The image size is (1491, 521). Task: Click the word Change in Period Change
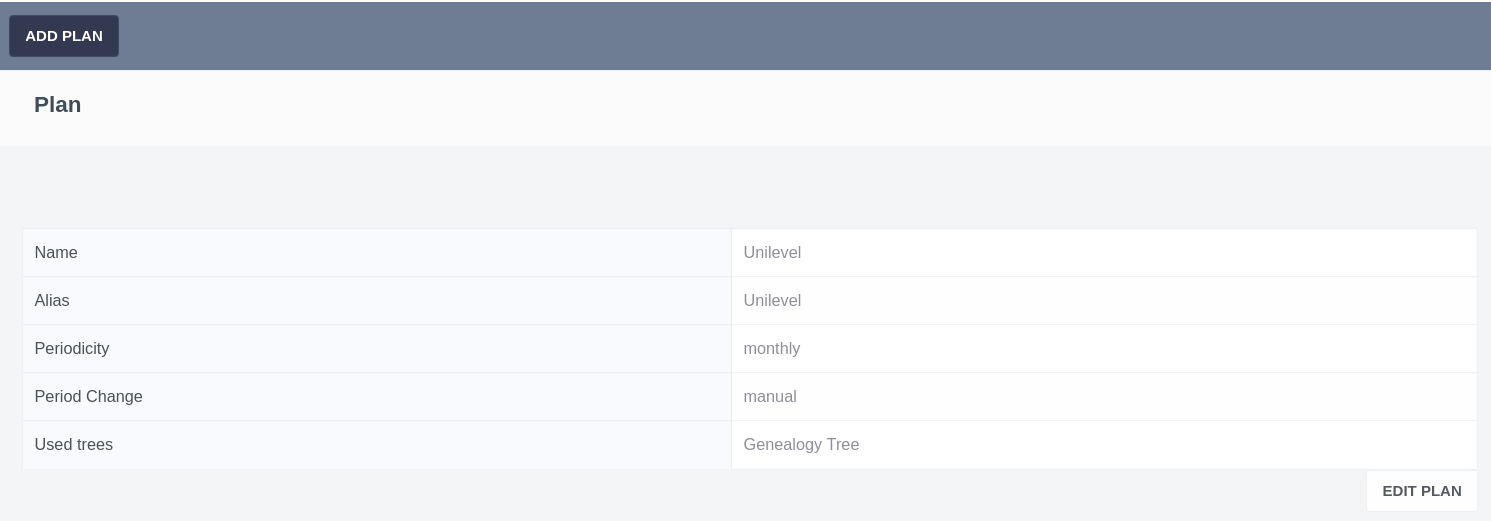(115, 397)
